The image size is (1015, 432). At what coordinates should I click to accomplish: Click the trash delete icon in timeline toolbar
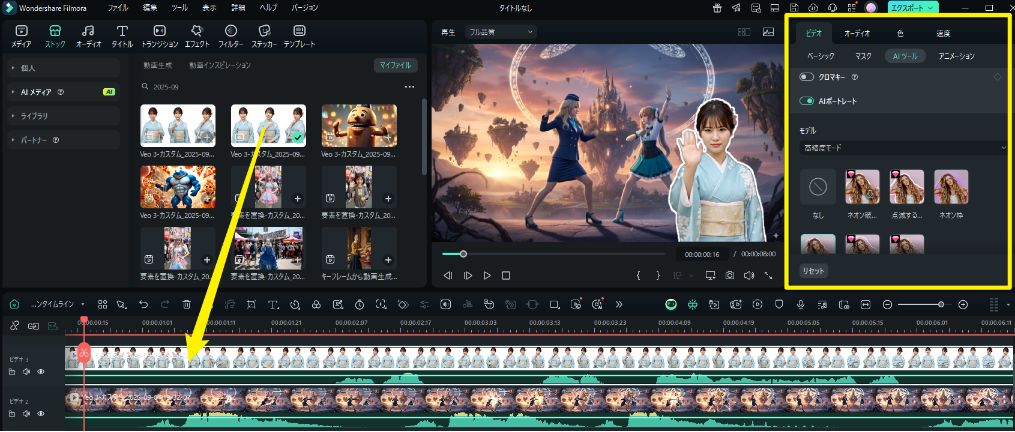click(x=187, y=304)
